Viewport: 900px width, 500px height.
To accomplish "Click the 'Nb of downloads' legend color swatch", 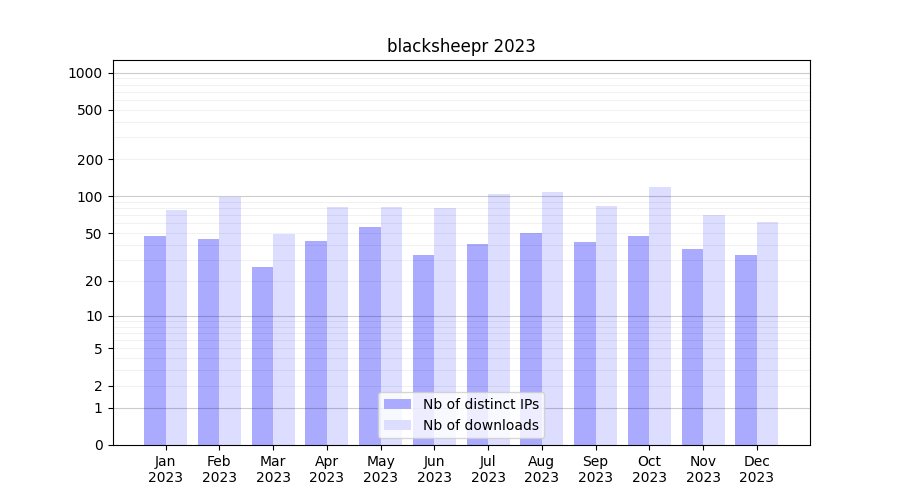I will [x=397, y=425].
